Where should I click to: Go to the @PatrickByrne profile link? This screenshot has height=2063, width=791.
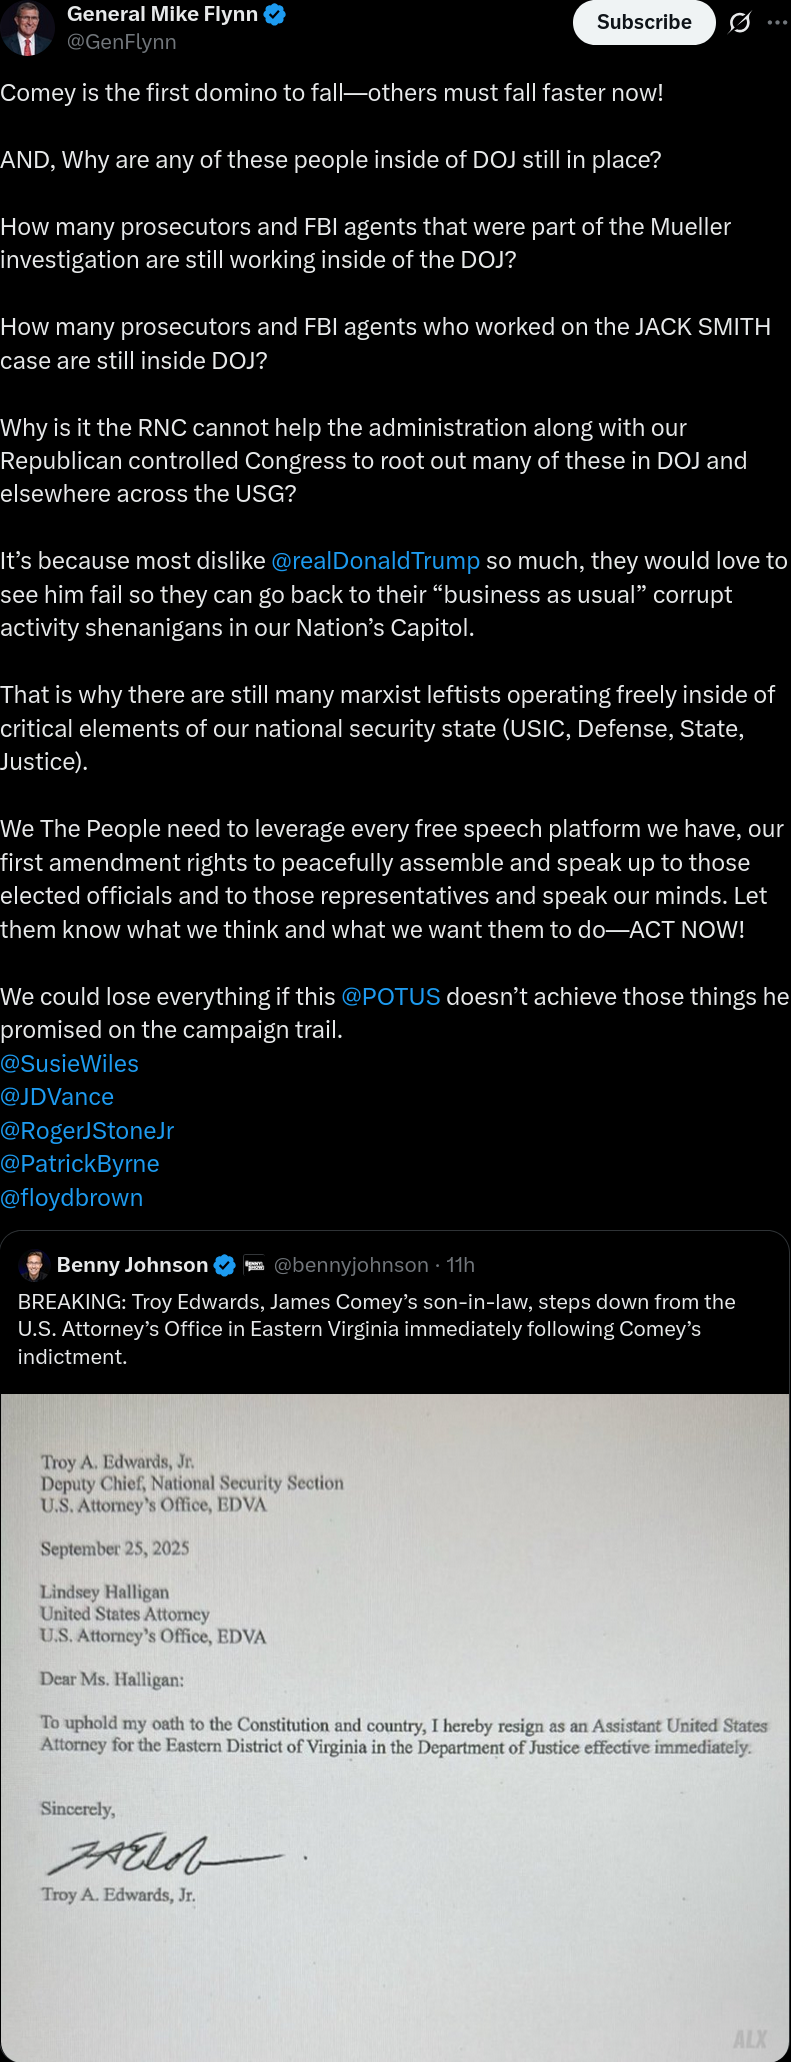click(80, 1164)
